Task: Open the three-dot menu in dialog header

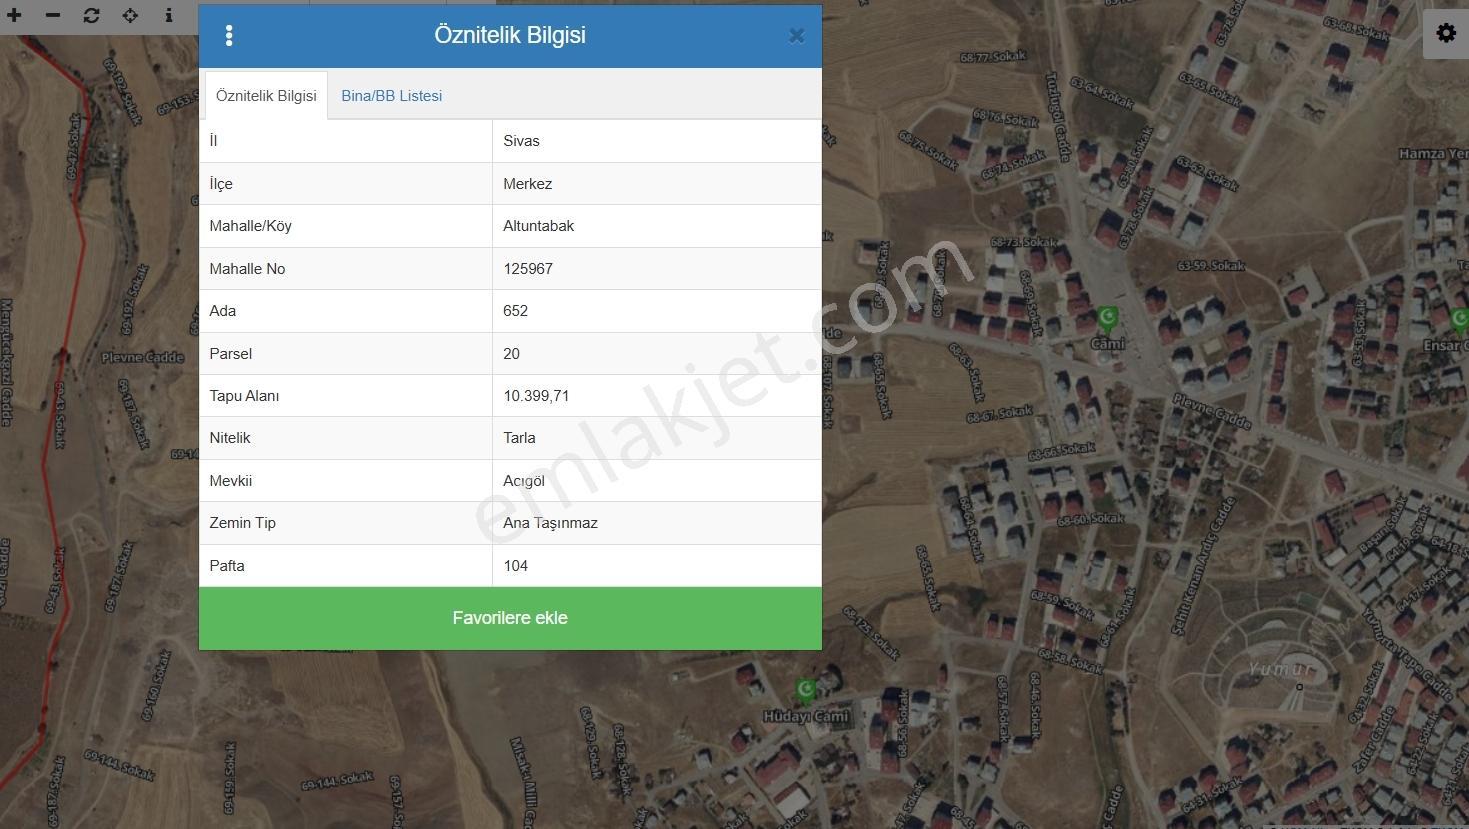Action: tap(229, 36)
